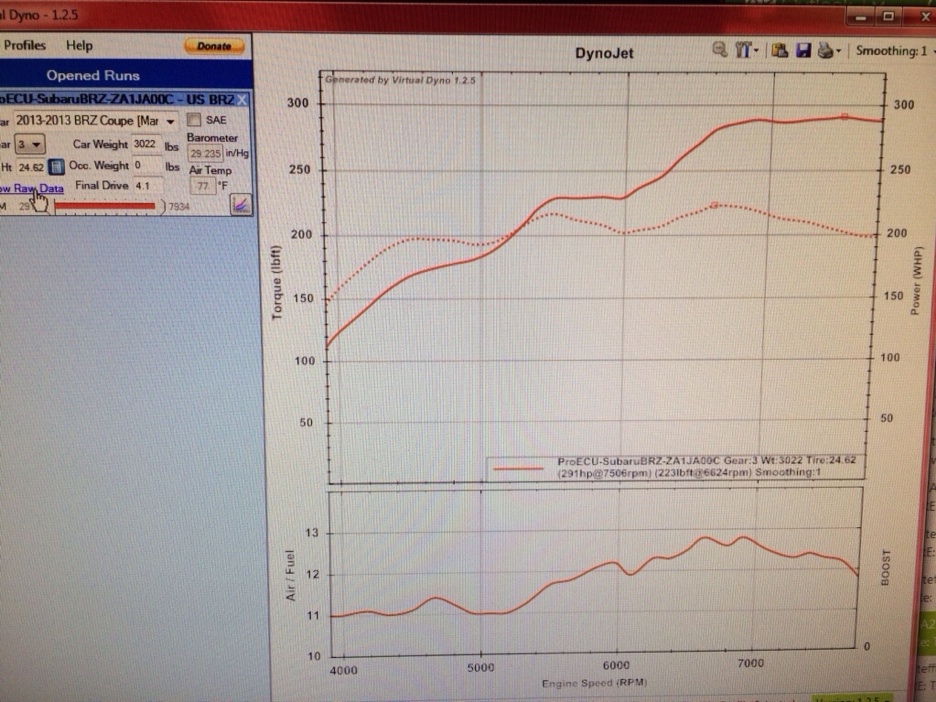936x702 pixels.
Task: Click the zoom out magnifier icon
Action: [721, 50]
